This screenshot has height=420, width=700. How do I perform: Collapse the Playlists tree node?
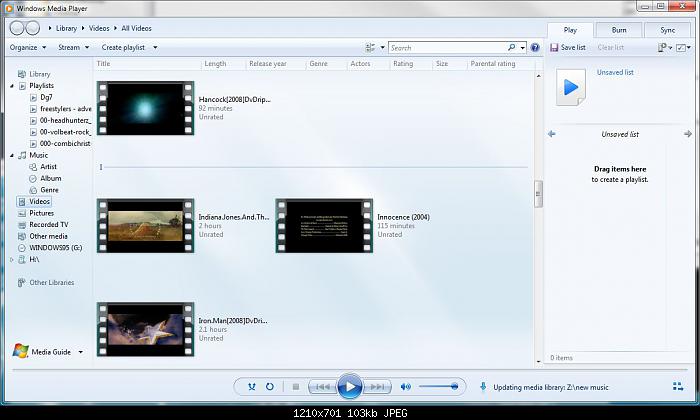coord(12,86)
